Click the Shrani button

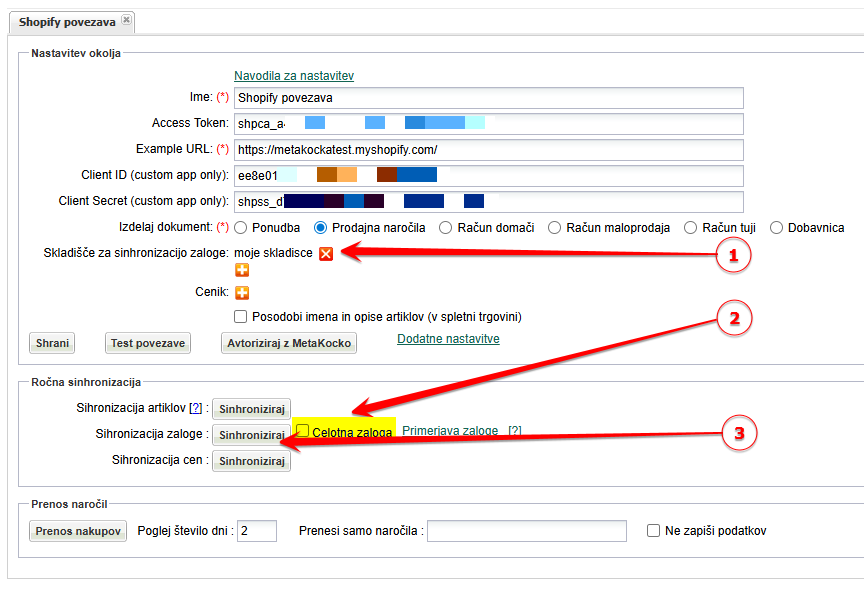tap(52, 343)
